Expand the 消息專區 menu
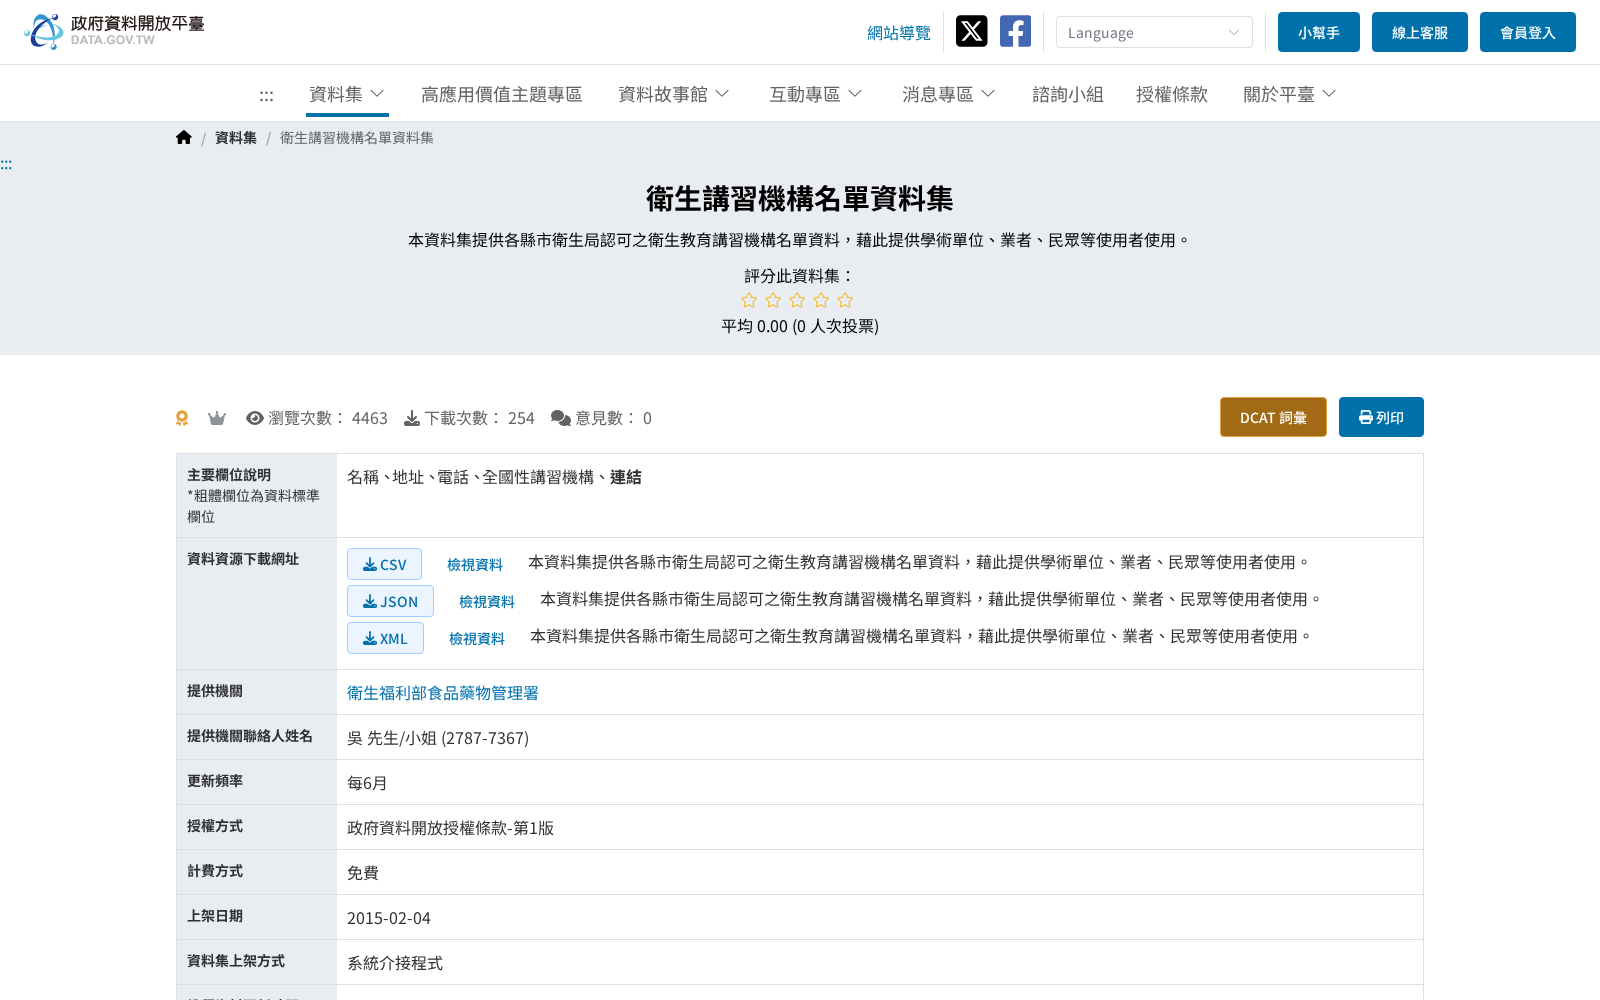The height and width of the screenshot is (1000, 1600). [949, 94]
